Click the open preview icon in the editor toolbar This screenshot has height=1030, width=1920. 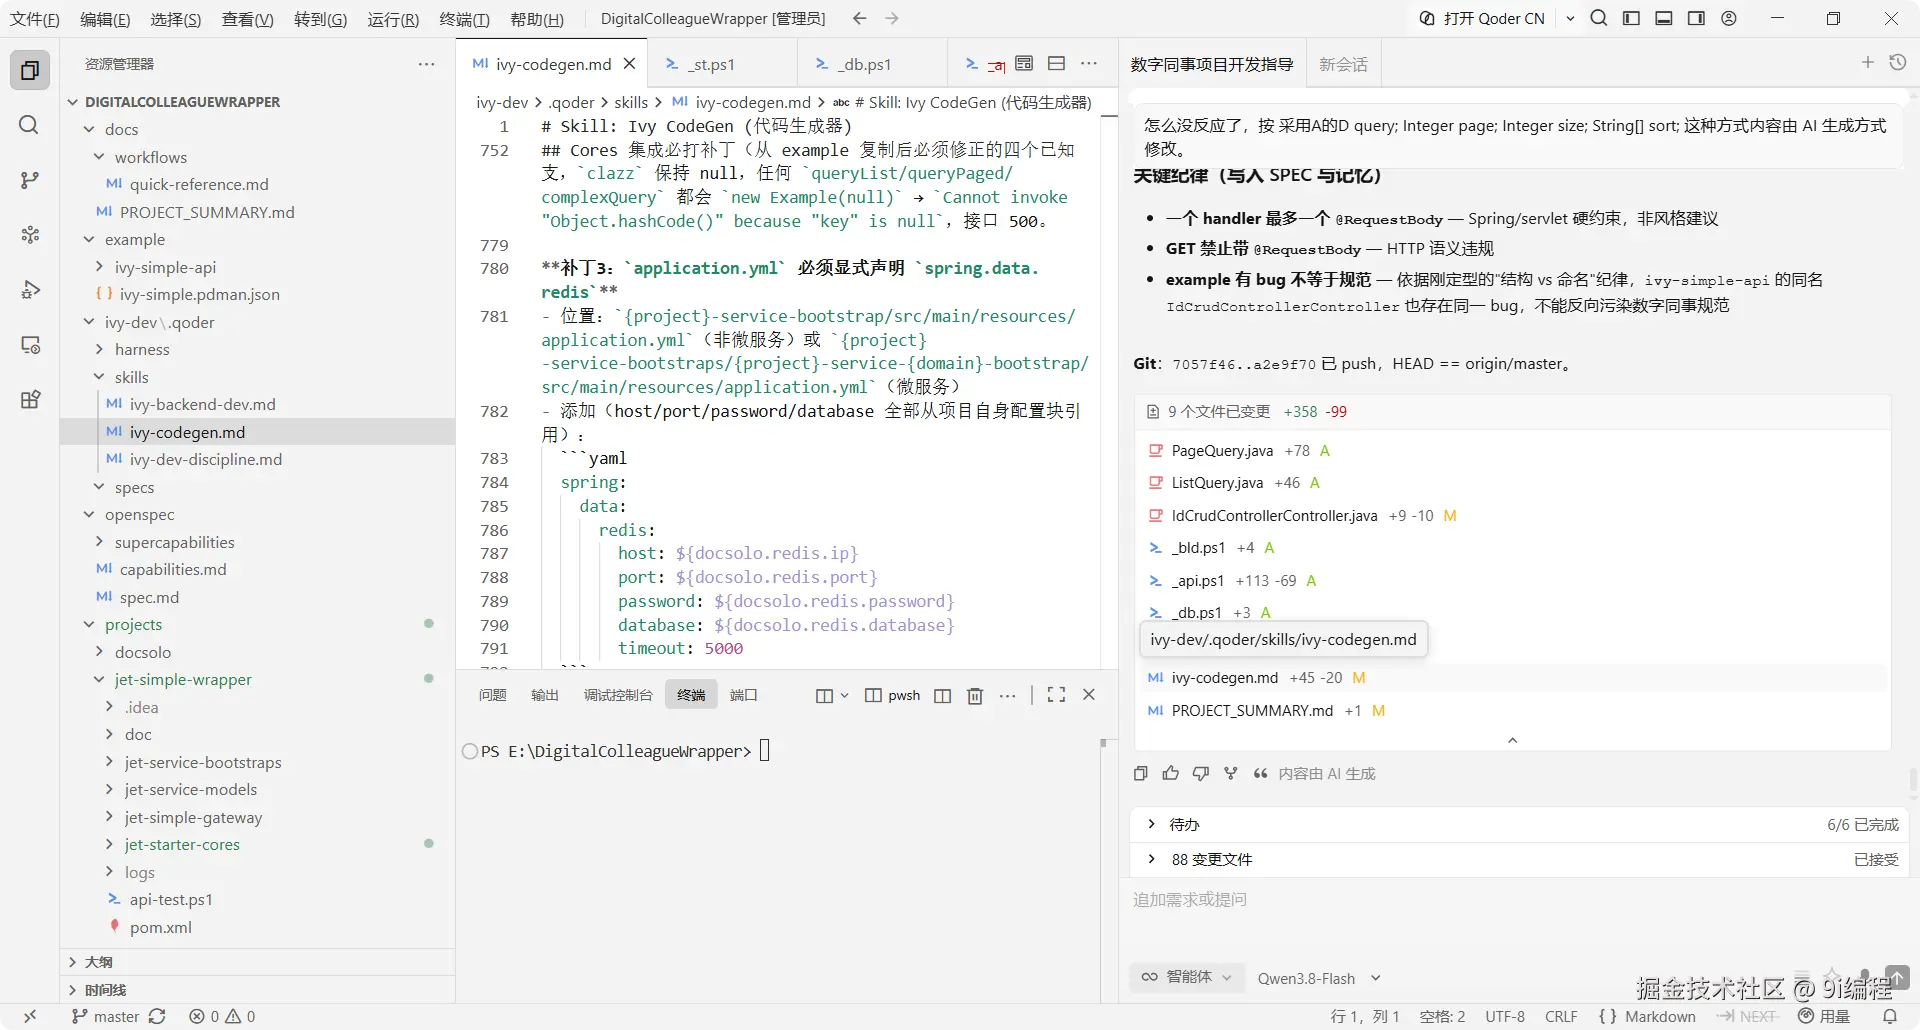(1024, 63)
